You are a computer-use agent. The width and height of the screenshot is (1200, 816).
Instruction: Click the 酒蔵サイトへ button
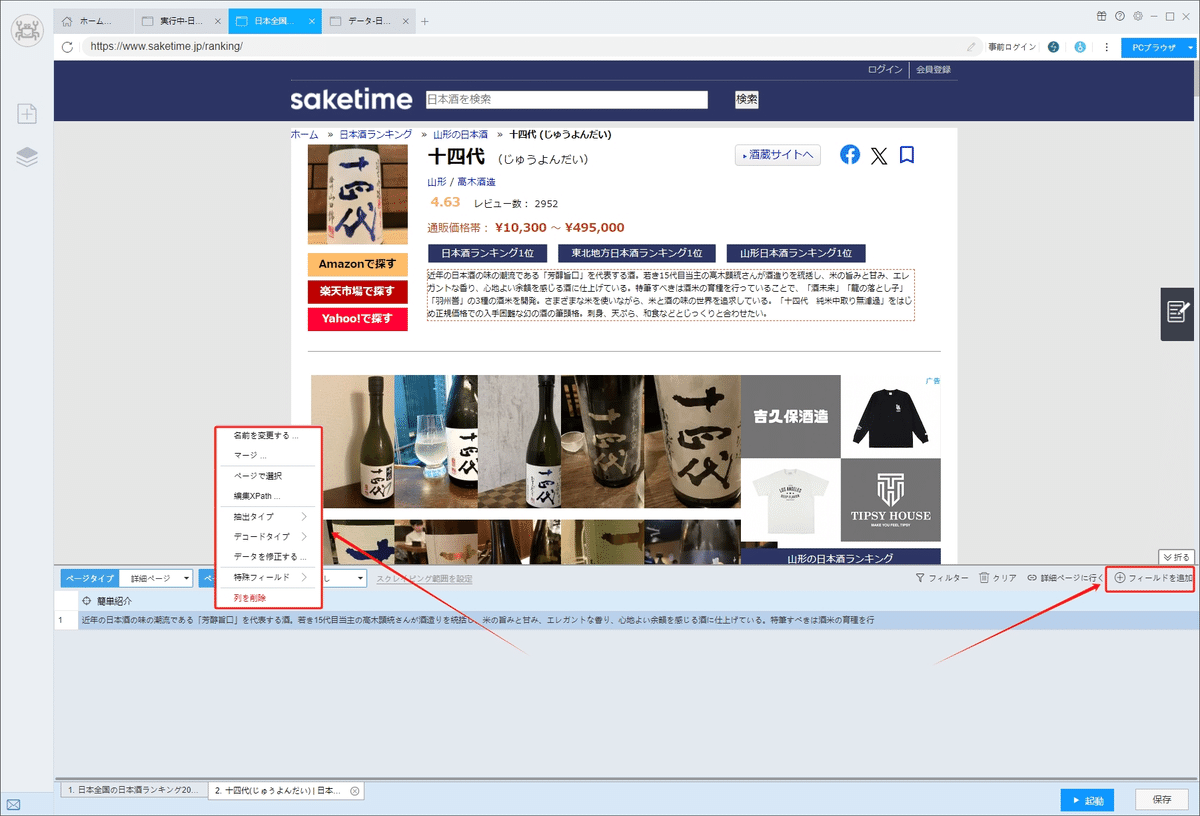pos(777,155)
